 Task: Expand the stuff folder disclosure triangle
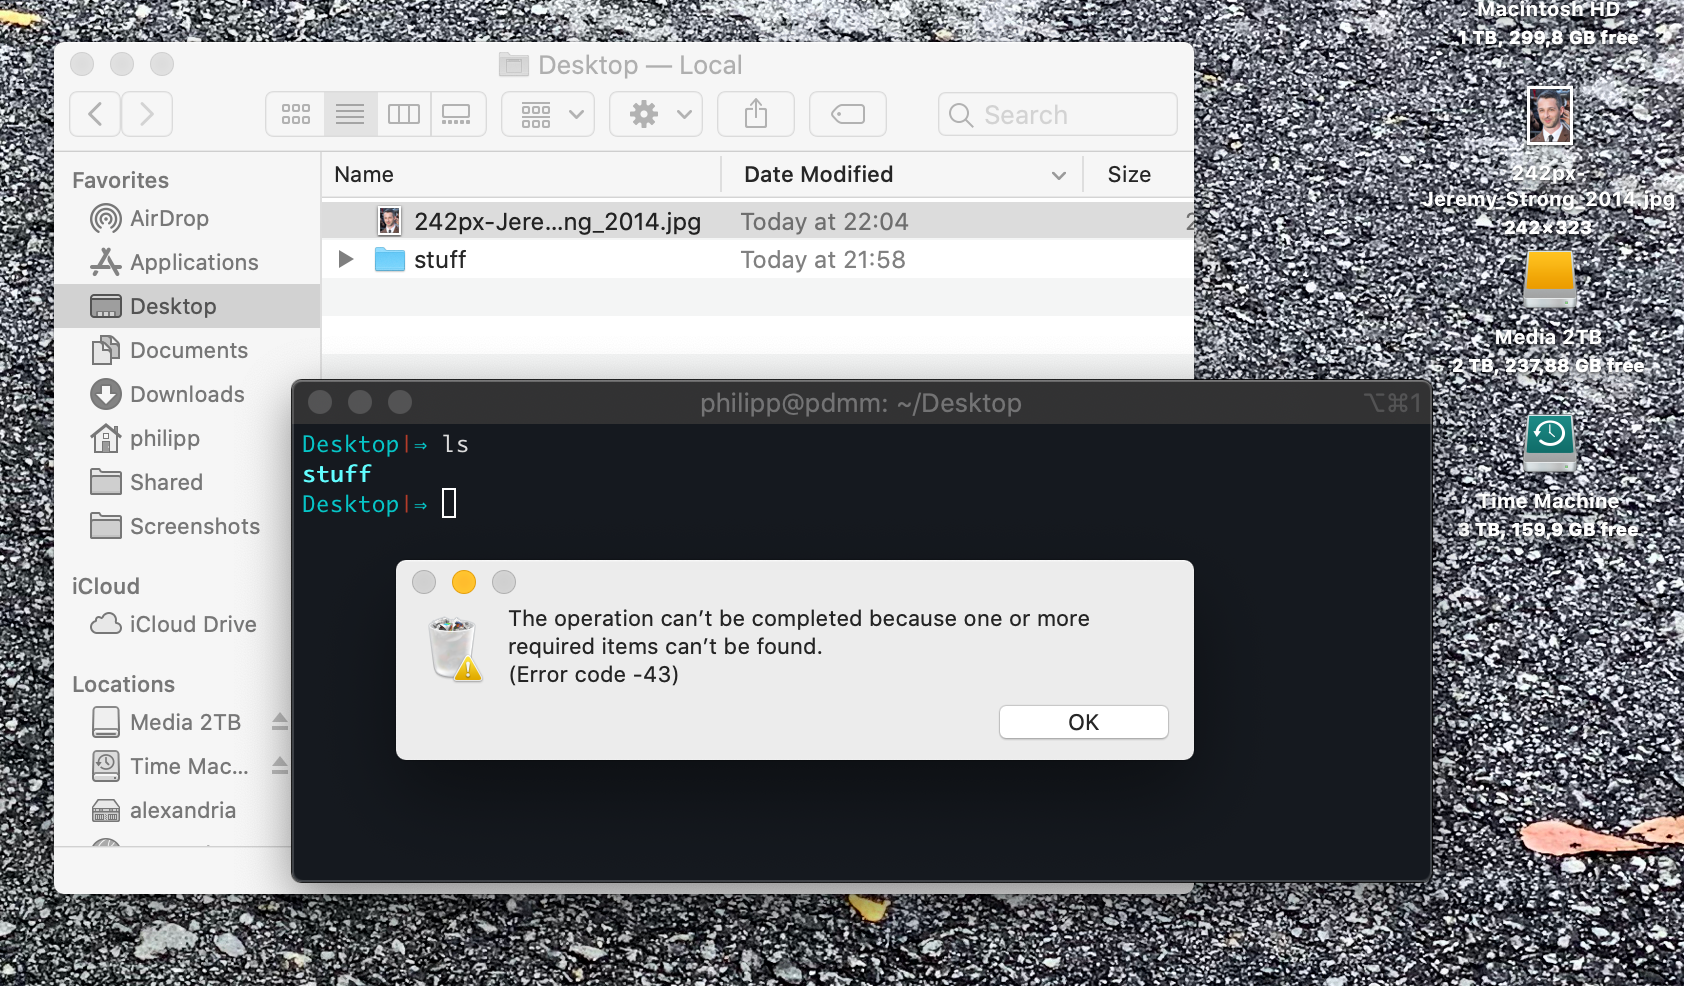pos(346,260)
